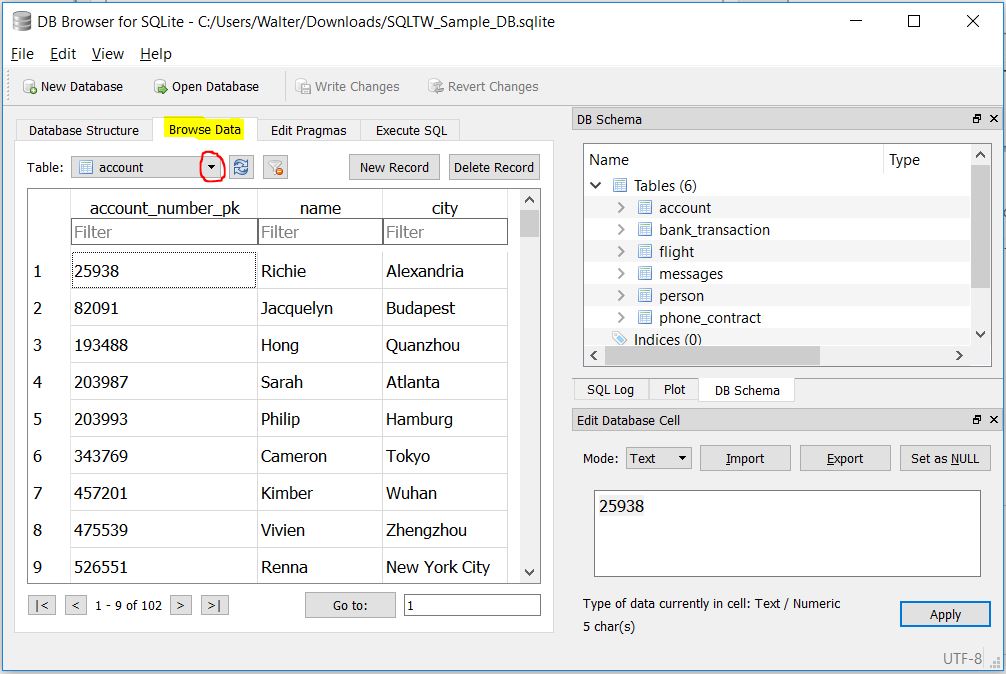This screenshot has height=674, width=1006.
Task: Click the New Record button
Action: click(394, 167)
